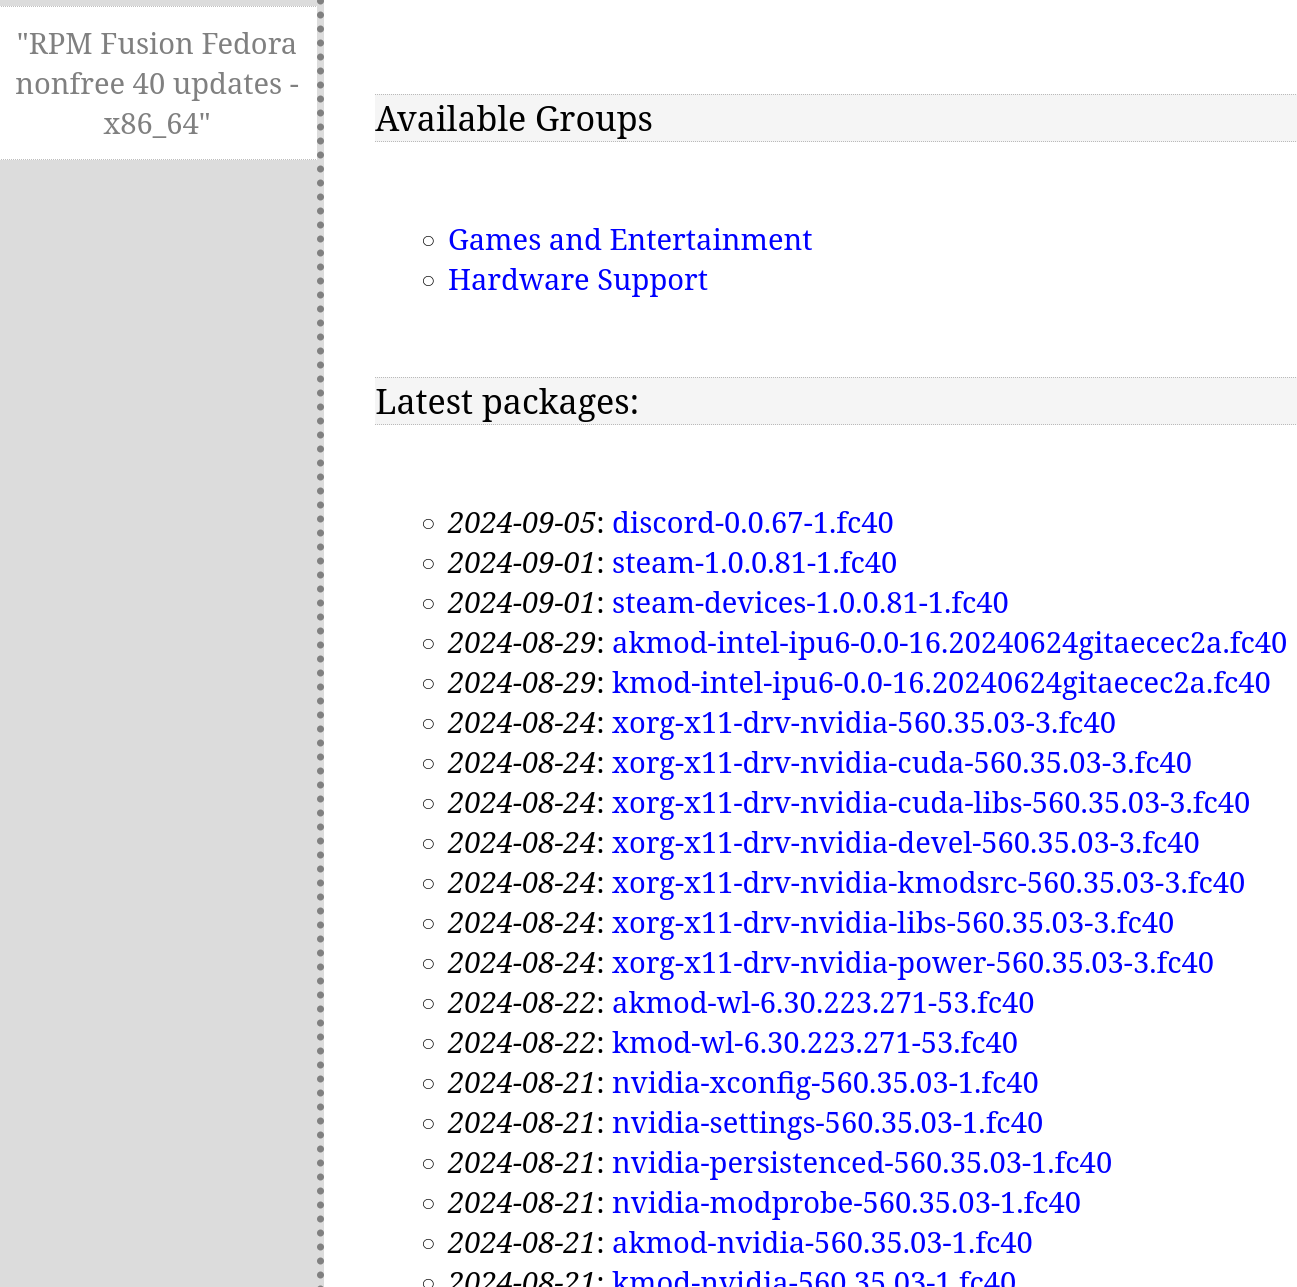Open the nvidia-settings-560.35.03-1.fc40 link
1297x1287 pixels.
[x=827, y=1123]
